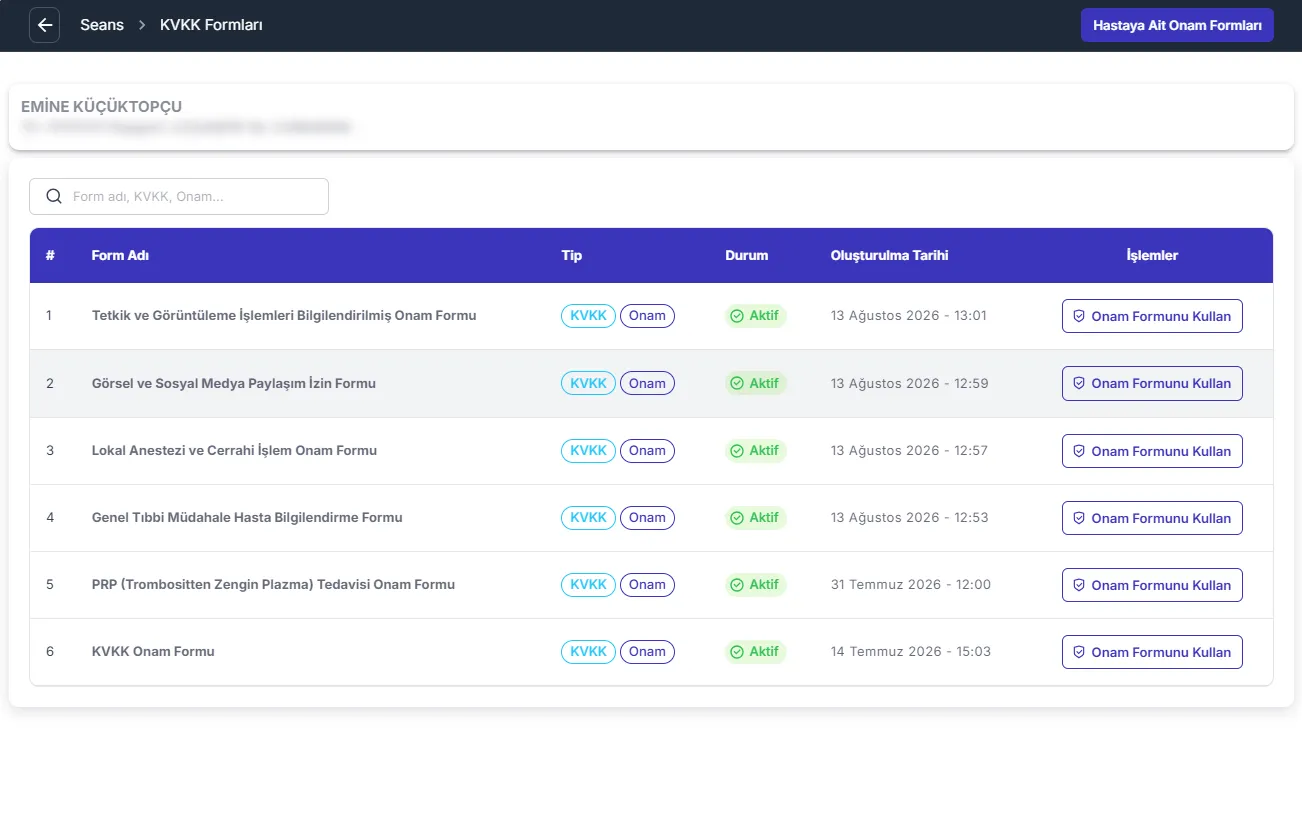The width and height of the screenshot is (1302, 813).
Task: Click the search magnifier icon
Action: point(54,196)
